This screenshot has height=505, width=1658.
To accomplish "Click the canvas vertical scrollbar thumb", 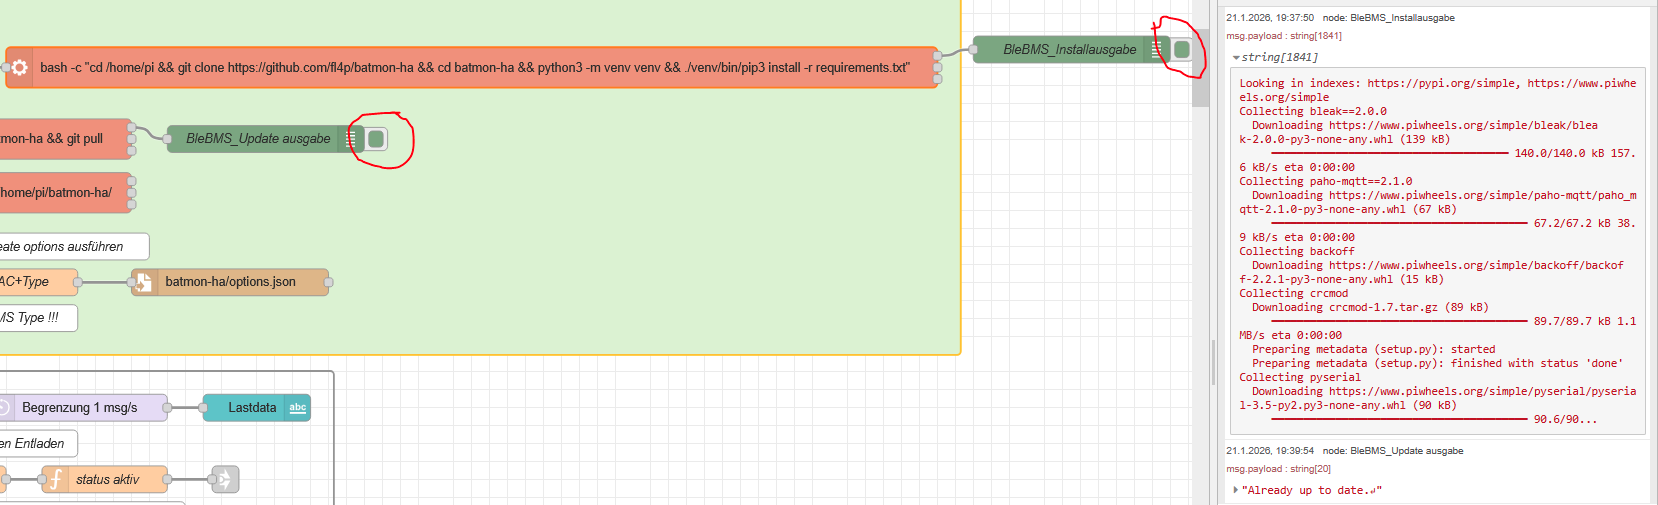I will [x=1201, y=60].
